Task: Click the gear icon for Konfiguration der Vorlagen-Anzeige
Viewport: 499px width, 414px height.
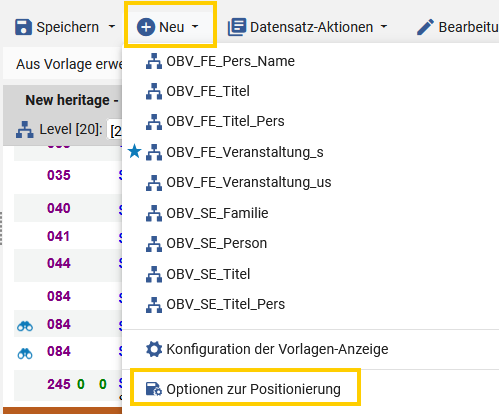Action: 154,349
